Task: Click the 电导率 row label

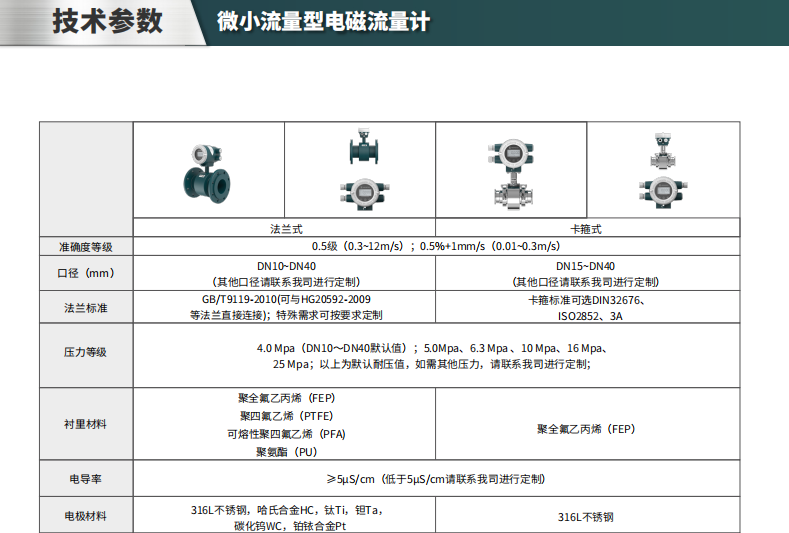Action: click(x=86, y=479)
